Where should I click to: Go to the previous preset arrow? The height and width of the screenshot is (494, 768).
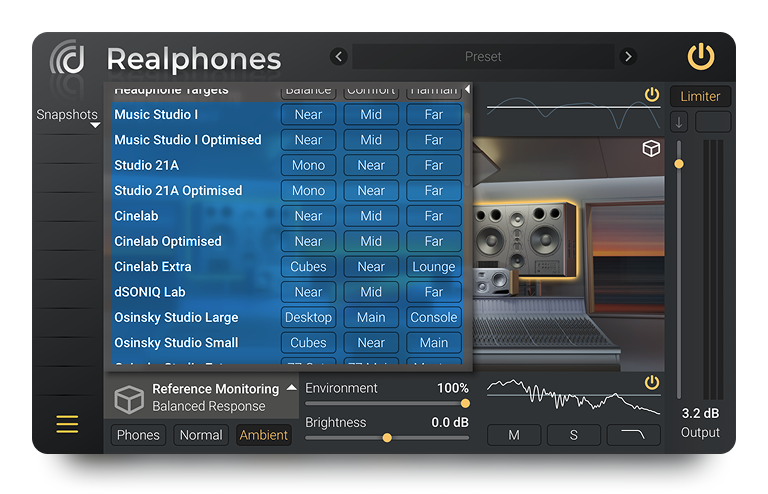click(x=338, y=57)
